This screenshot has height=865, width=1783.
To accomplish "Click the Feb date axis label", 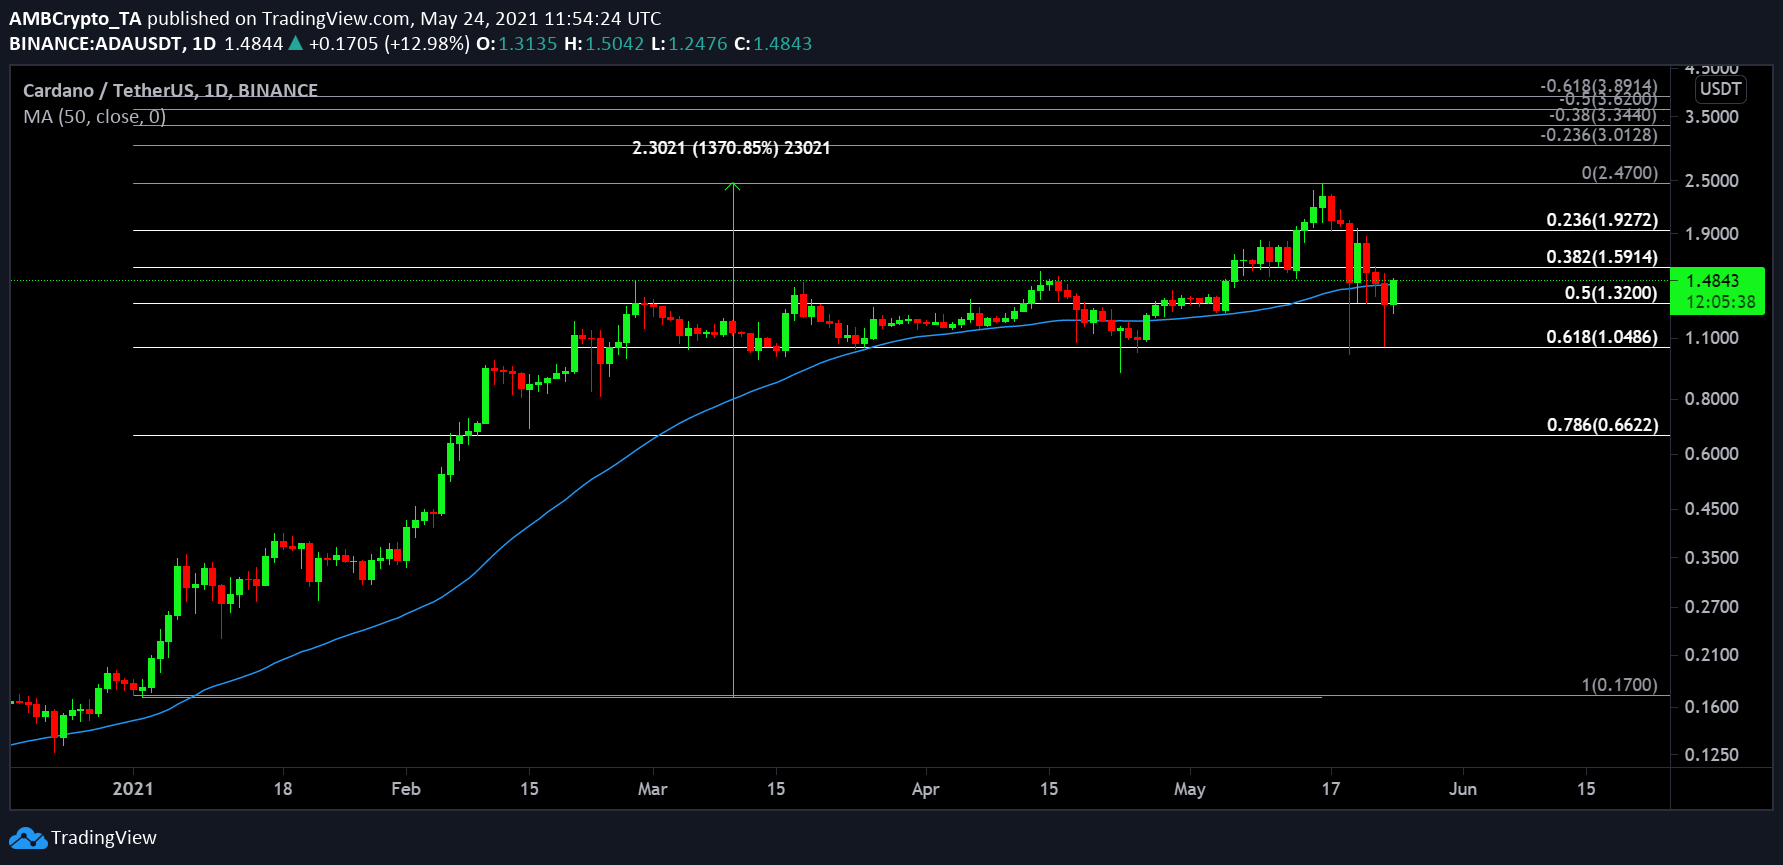I will [406, 789].
